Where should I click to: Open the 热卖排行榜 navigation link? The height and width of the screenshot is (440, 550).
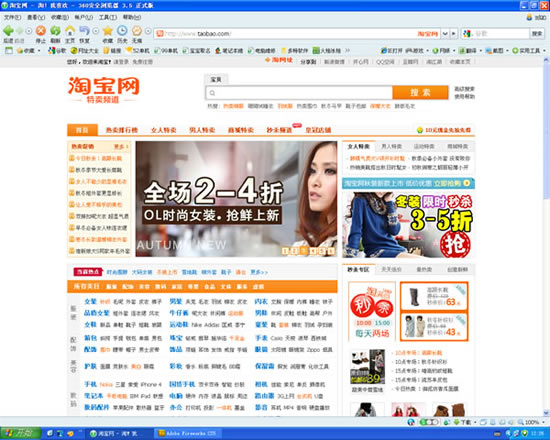pos(122,130)
